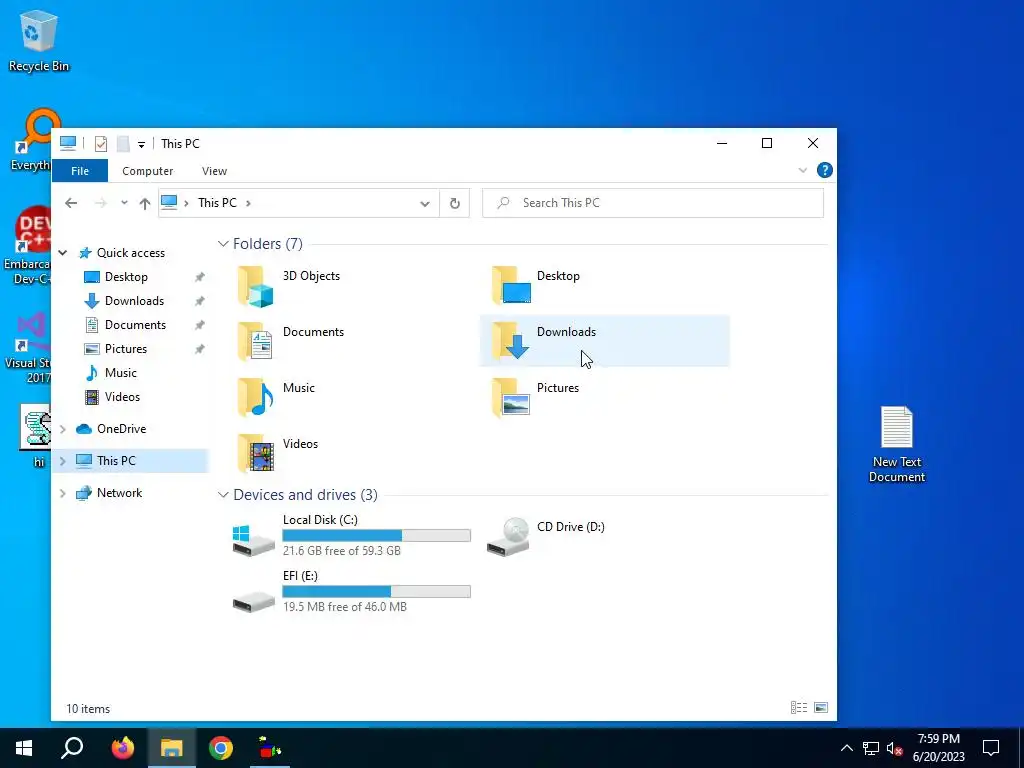Open the File menu
This screenshot has height=768, width=1024.
click(x=80, y=171)
